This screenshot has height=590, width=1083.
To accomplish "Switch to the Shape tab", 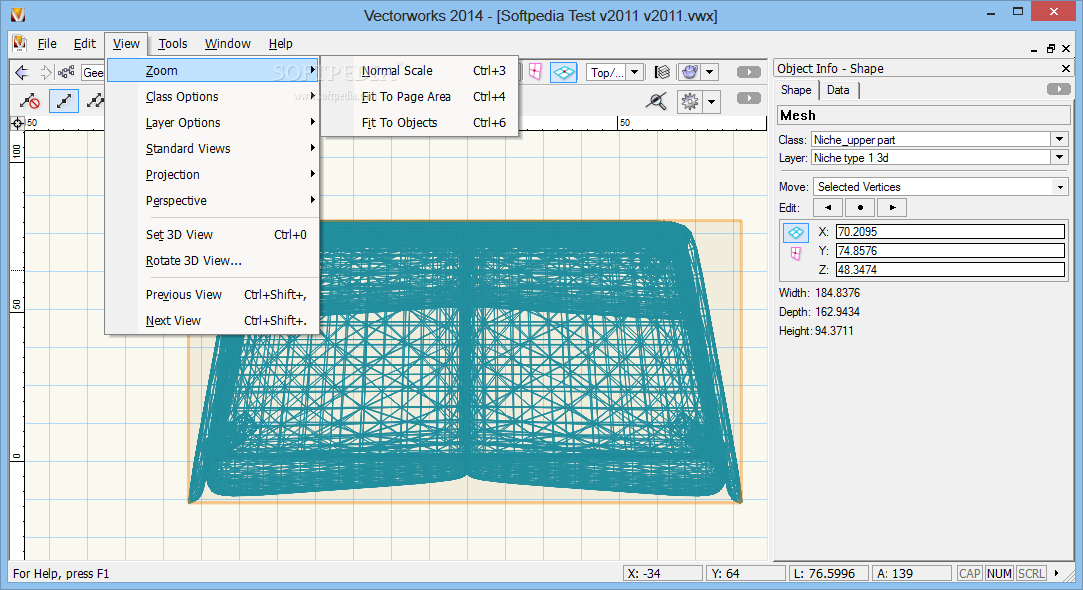I will 796,90.
